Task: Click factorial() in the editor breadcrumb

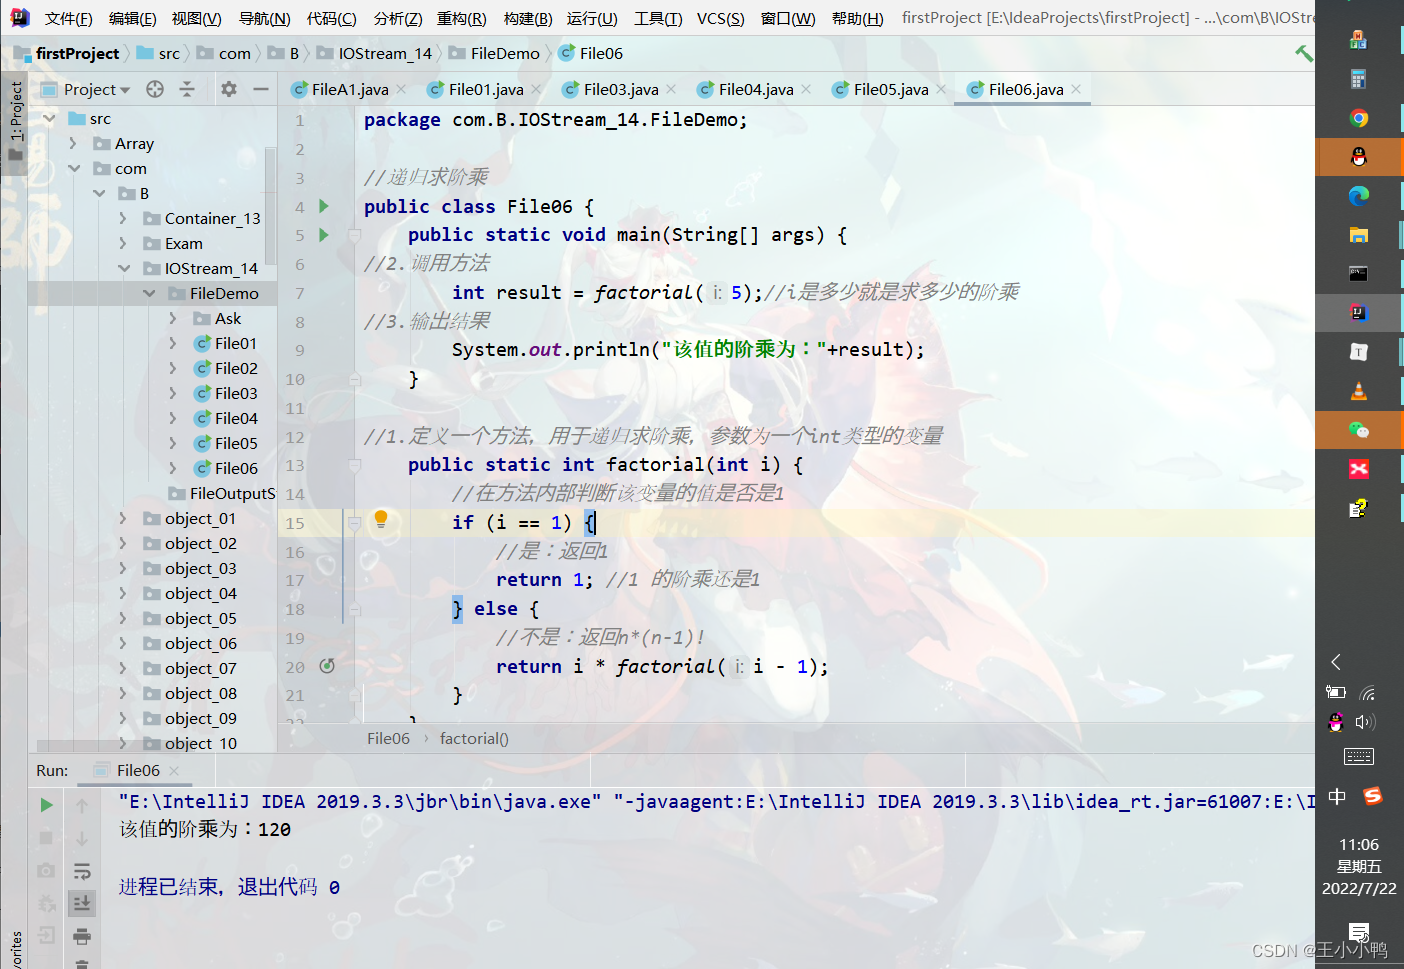Action: point(474,738)
